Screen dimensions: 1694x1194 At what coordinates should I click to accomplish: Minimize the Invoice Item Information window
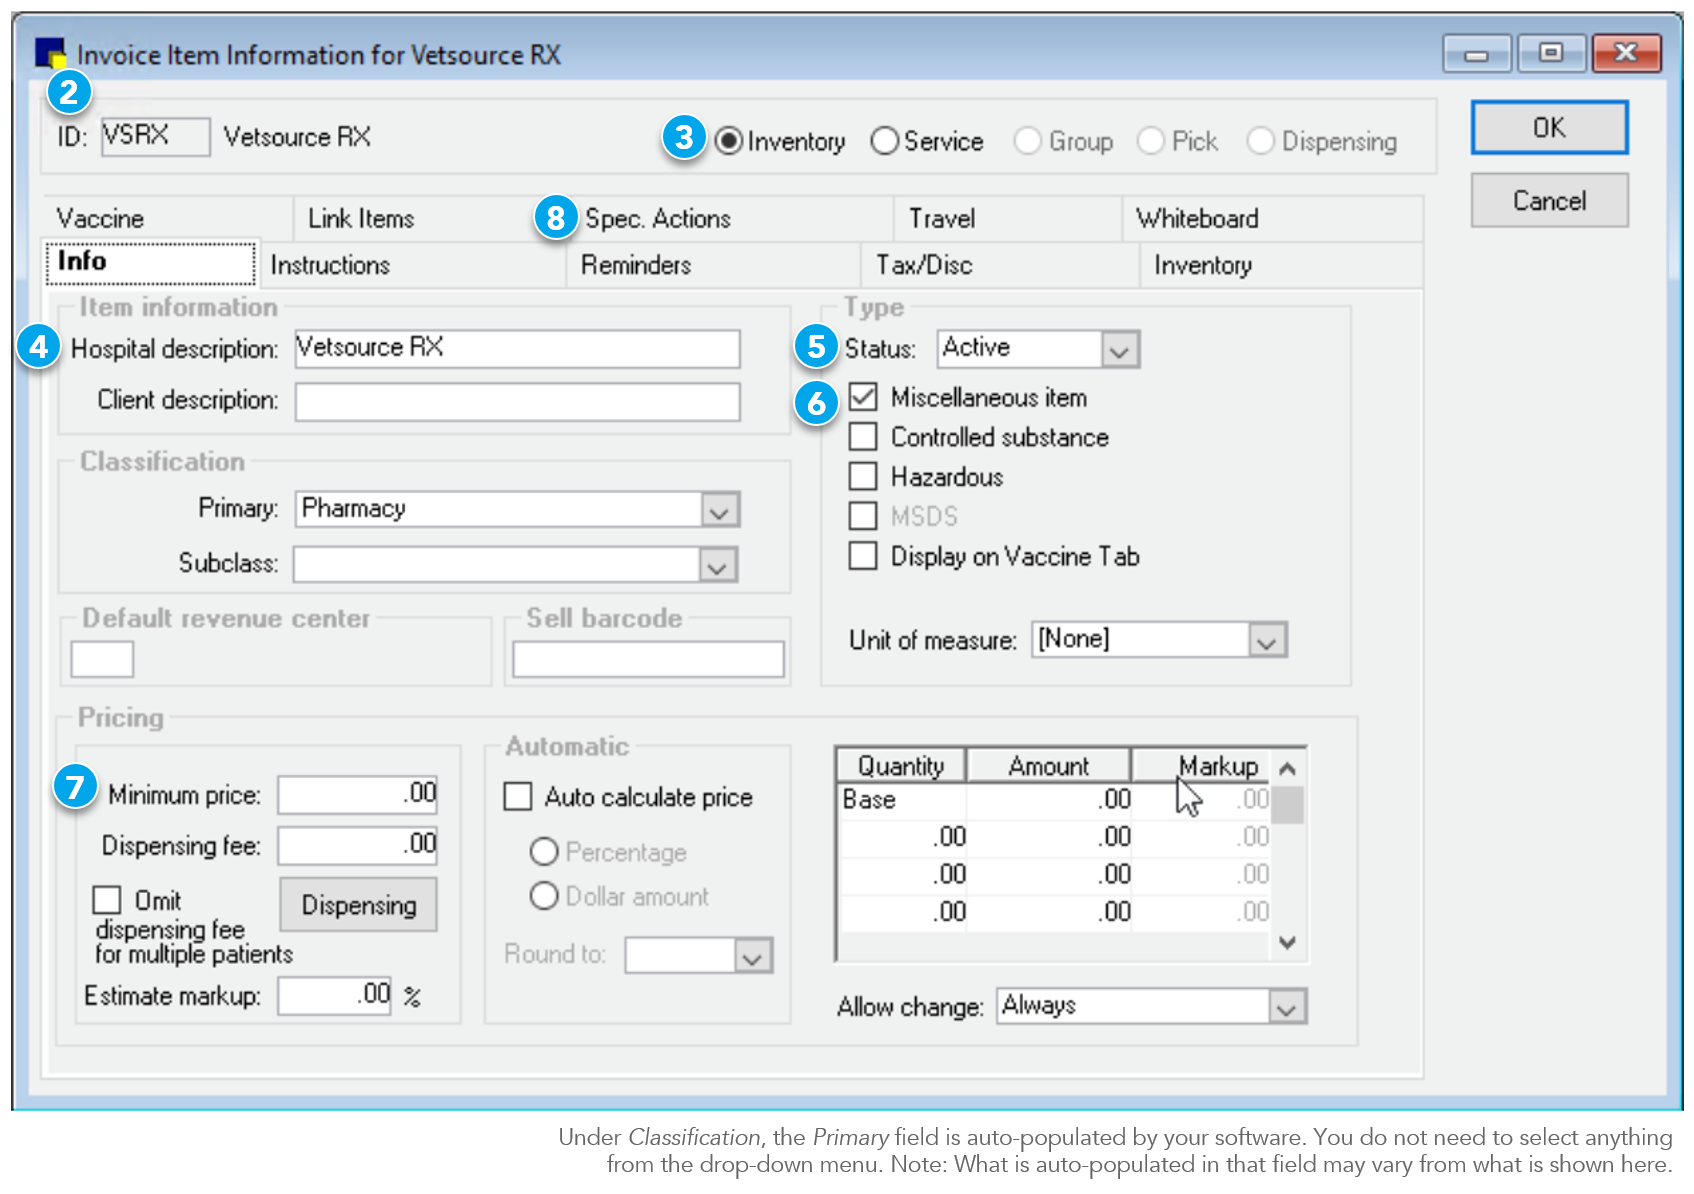1476,53
